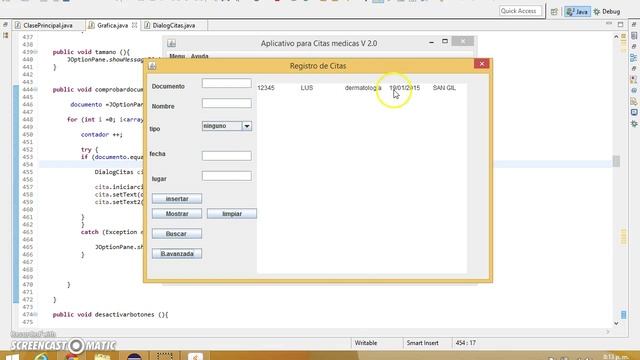Click the B.avanzada button

(177, 254)
